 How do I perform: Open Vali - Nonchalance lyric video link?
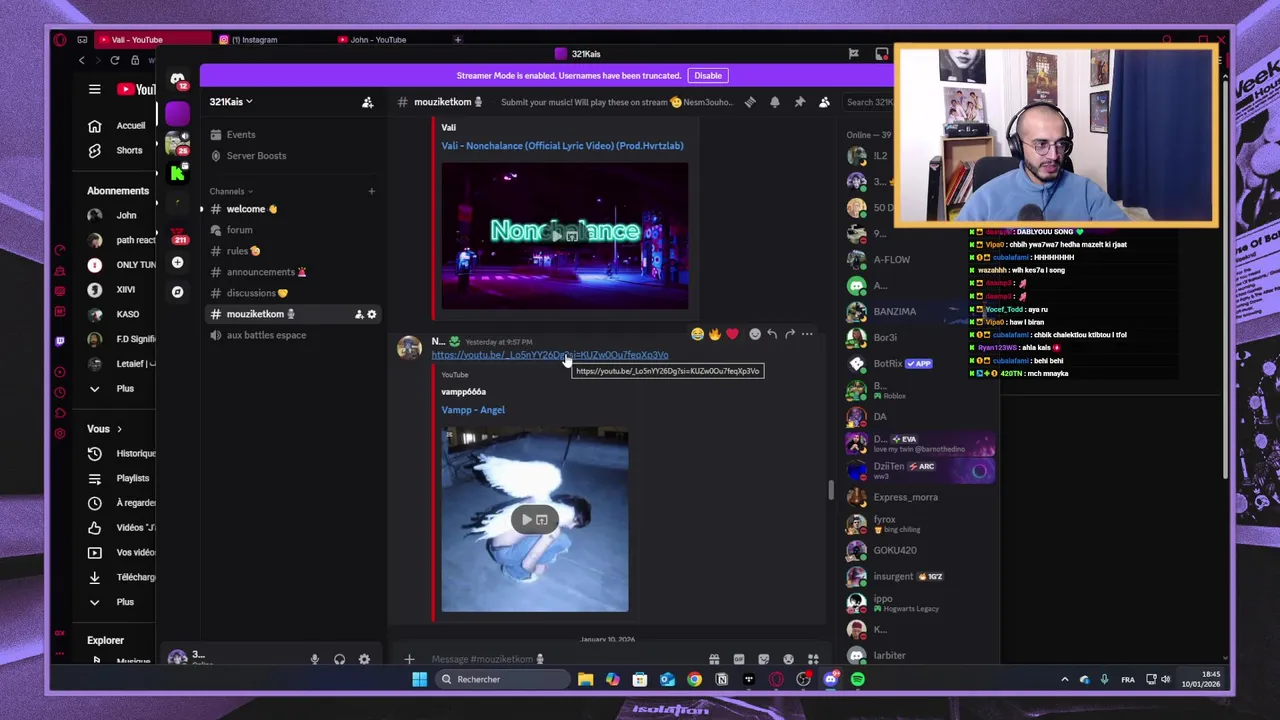point(563,146)
